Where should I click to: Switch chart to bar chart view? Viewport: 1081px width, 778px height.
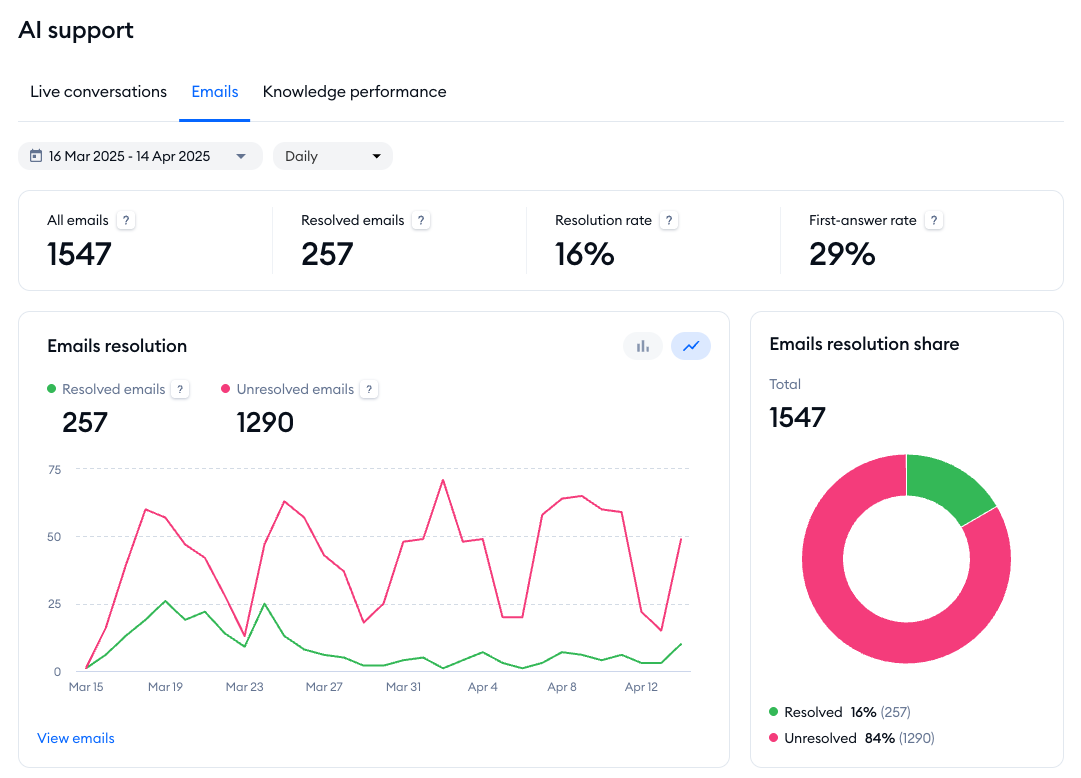click(642, 346)
